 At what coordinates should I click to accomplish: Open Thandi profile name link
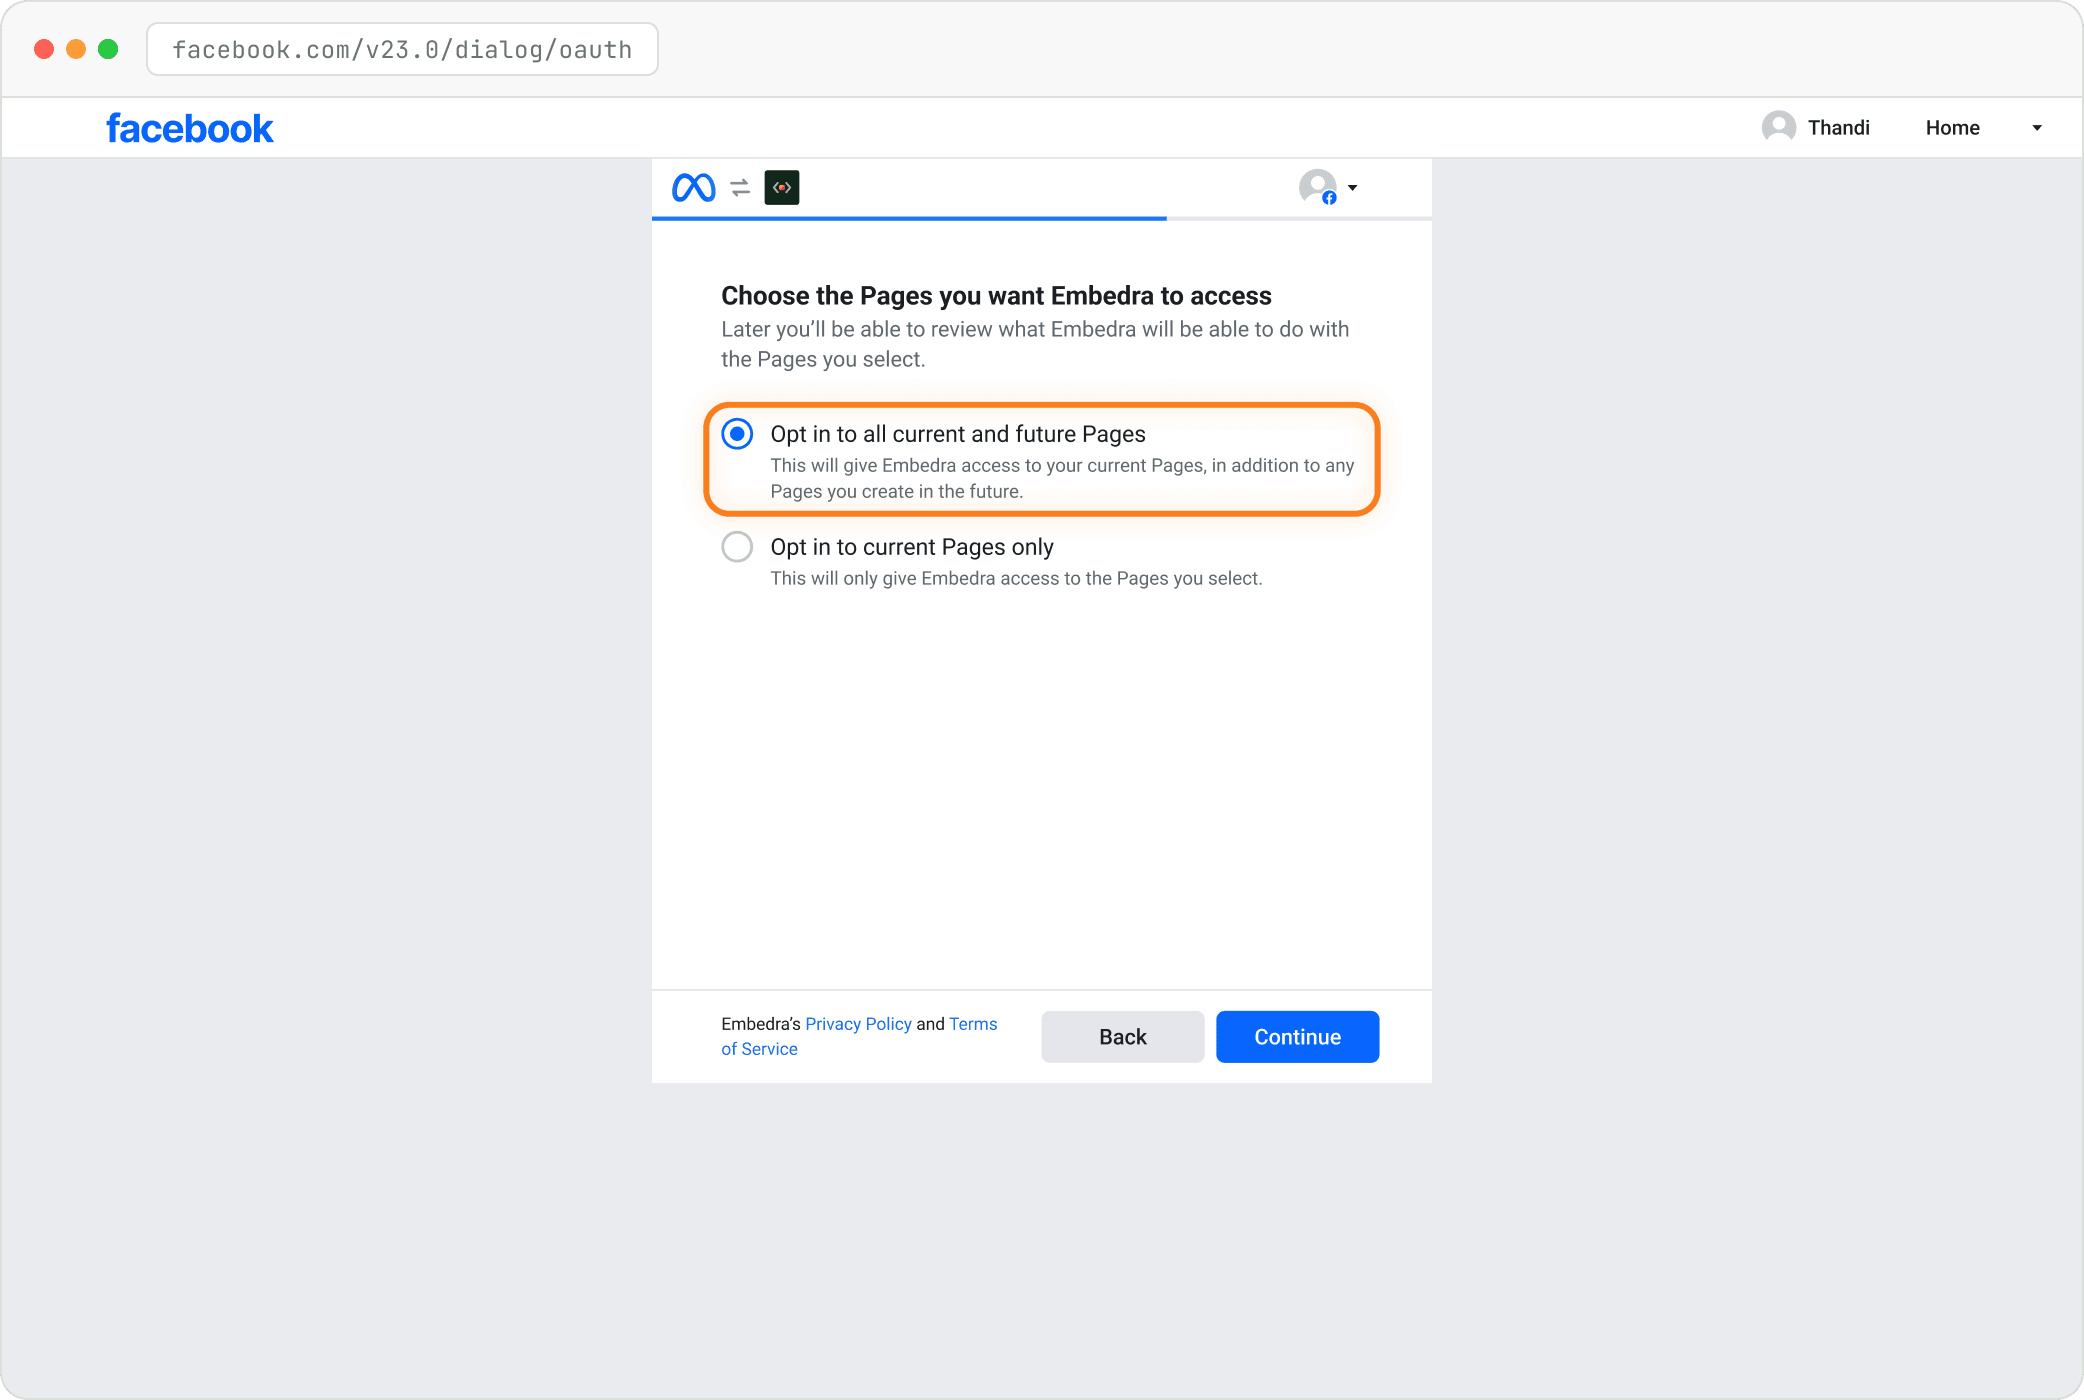1838,128
